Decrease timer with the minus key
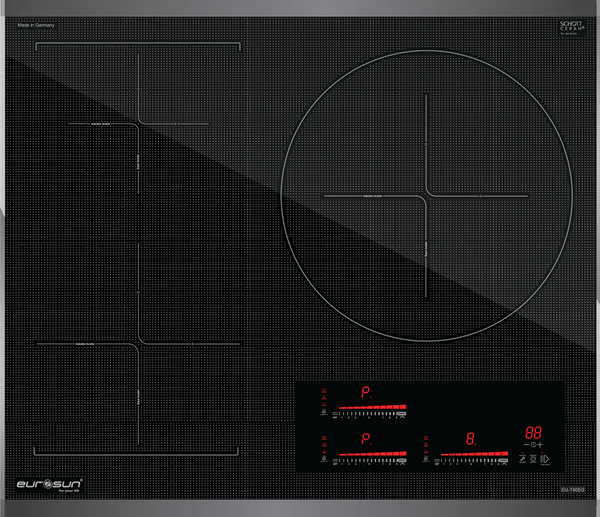This screenshot has height=517, width=600. coord(527,445)
